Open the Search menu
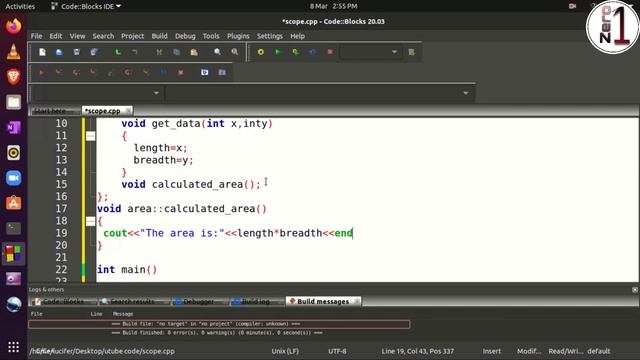Image resolution: width=640 pixels, height=360 pixels. (103, 36)
